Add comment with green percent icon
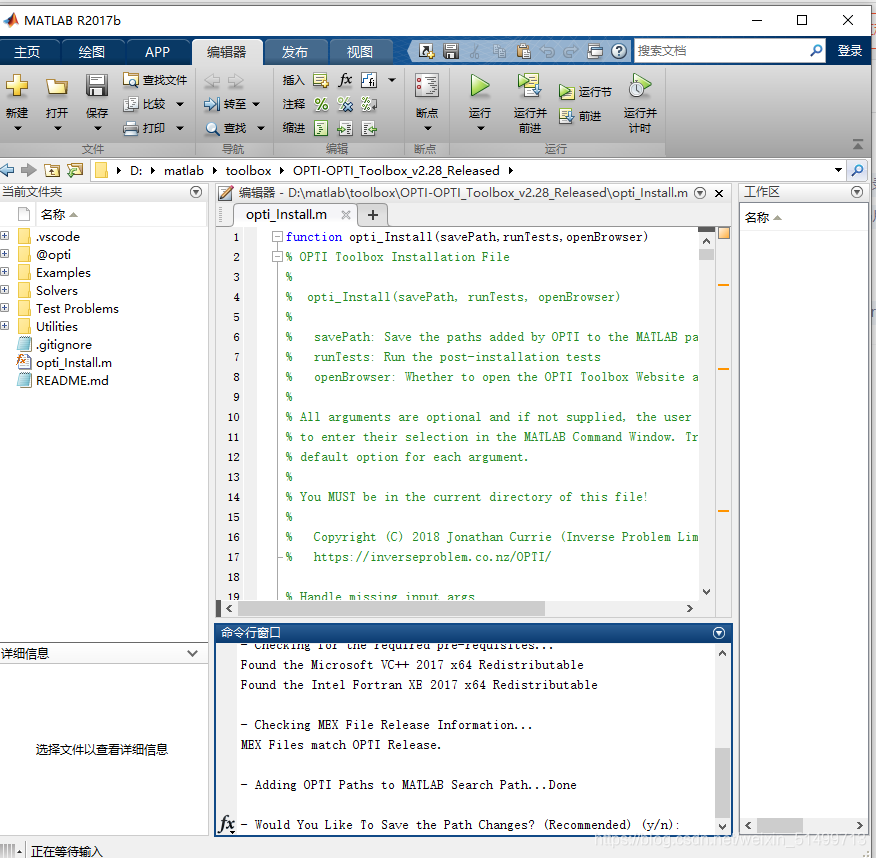 [321, 104]
